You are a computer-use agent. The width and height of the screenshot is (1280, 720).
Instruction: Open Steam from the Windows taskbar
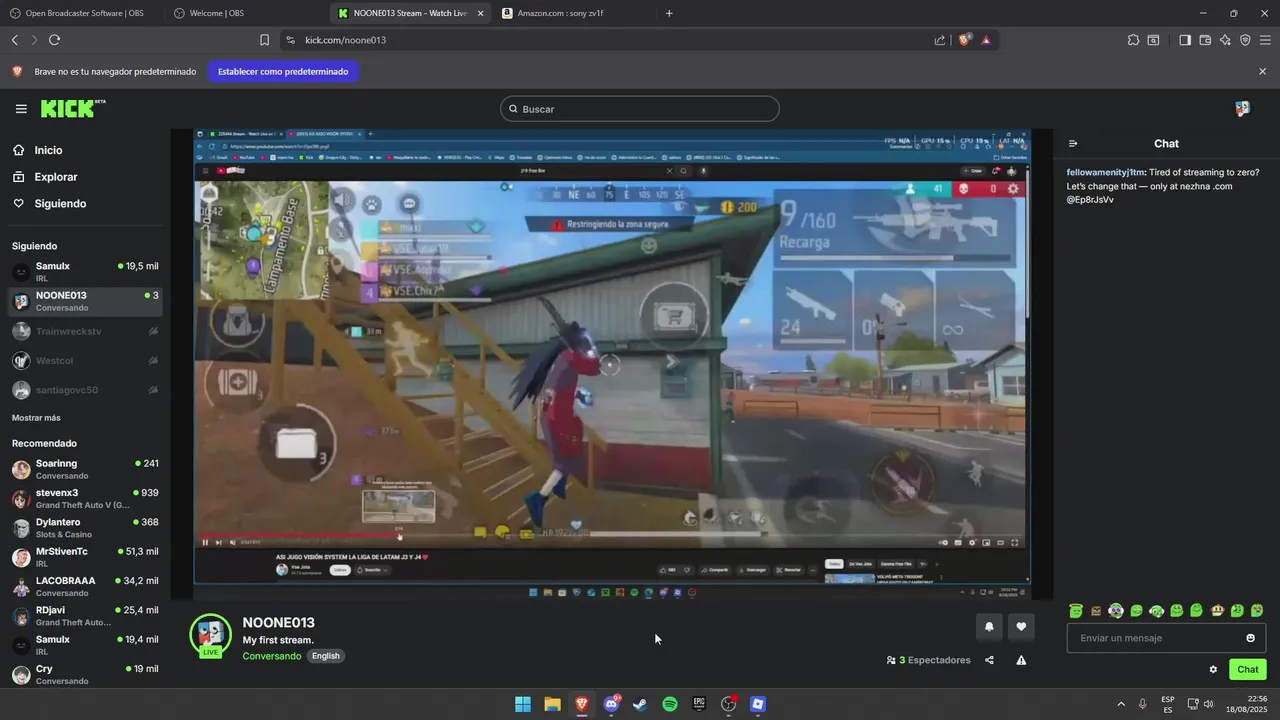point(640,704)
